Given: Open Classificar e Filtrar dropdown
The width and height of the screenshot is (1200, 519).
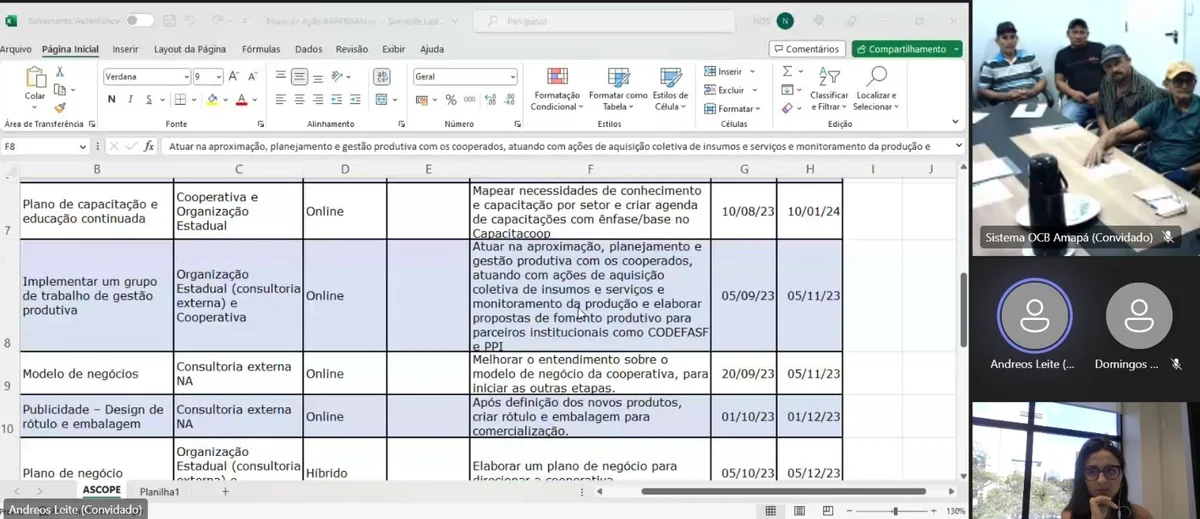Looking at the screenshot, I should (829, 89).
